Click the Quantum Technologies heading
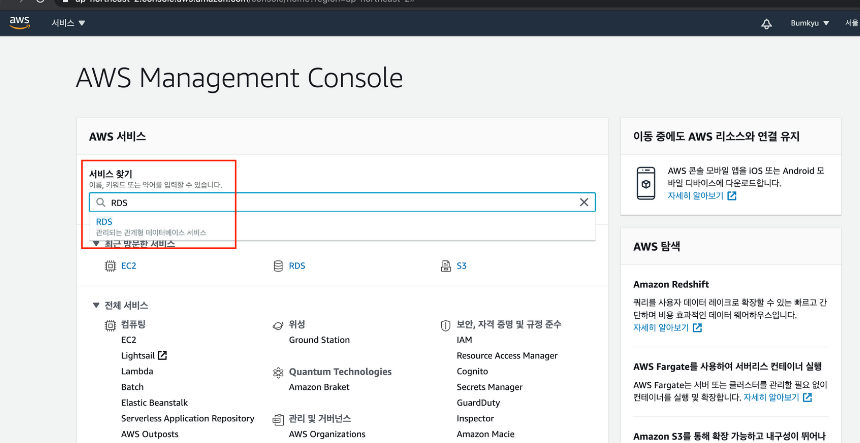 click(340, 372)
